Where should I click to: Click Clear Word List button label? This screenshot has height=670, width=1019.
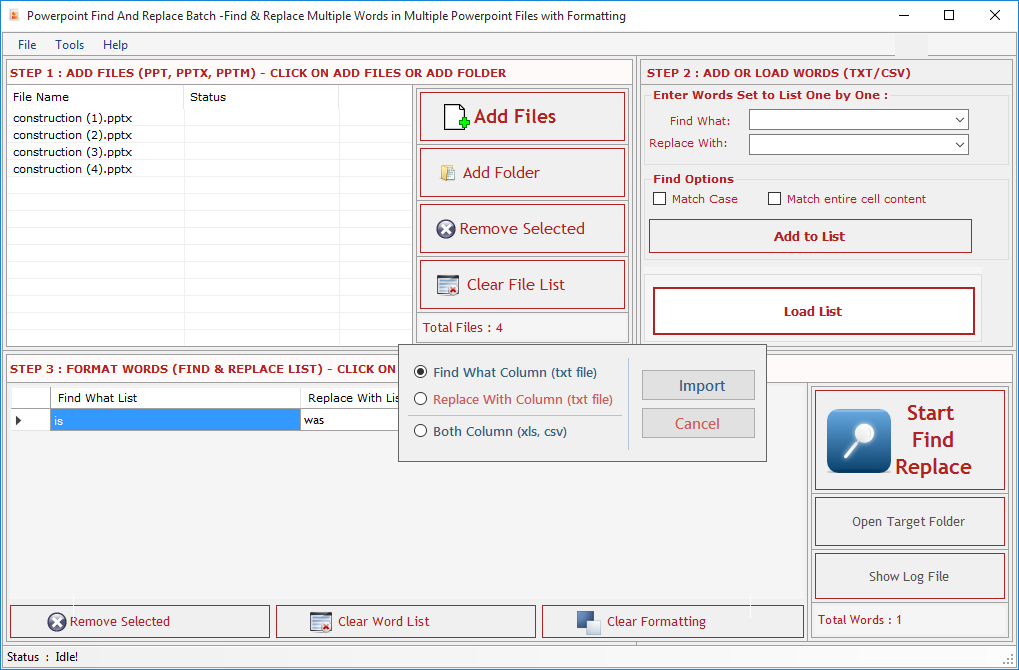tap(383, 622)
